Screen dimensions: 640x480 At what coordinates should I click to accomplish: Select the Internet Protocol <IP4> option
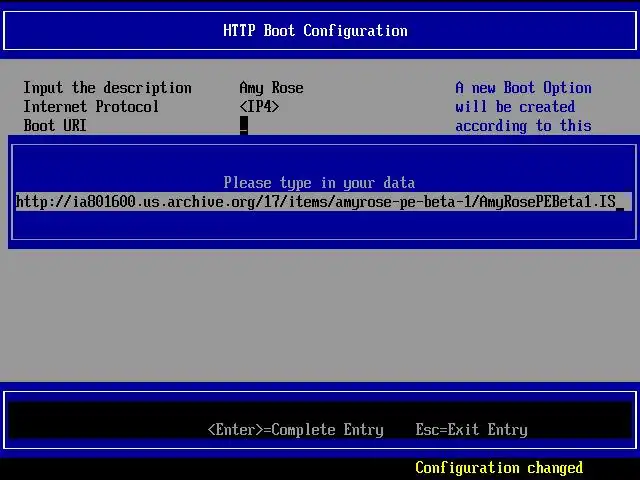(259, 107)
